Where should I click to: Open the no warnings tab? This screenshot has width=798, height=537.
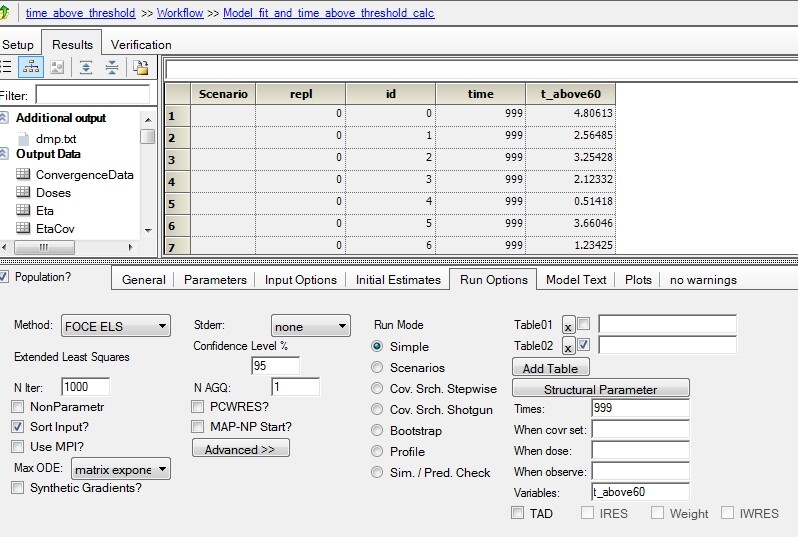[703, 280]
